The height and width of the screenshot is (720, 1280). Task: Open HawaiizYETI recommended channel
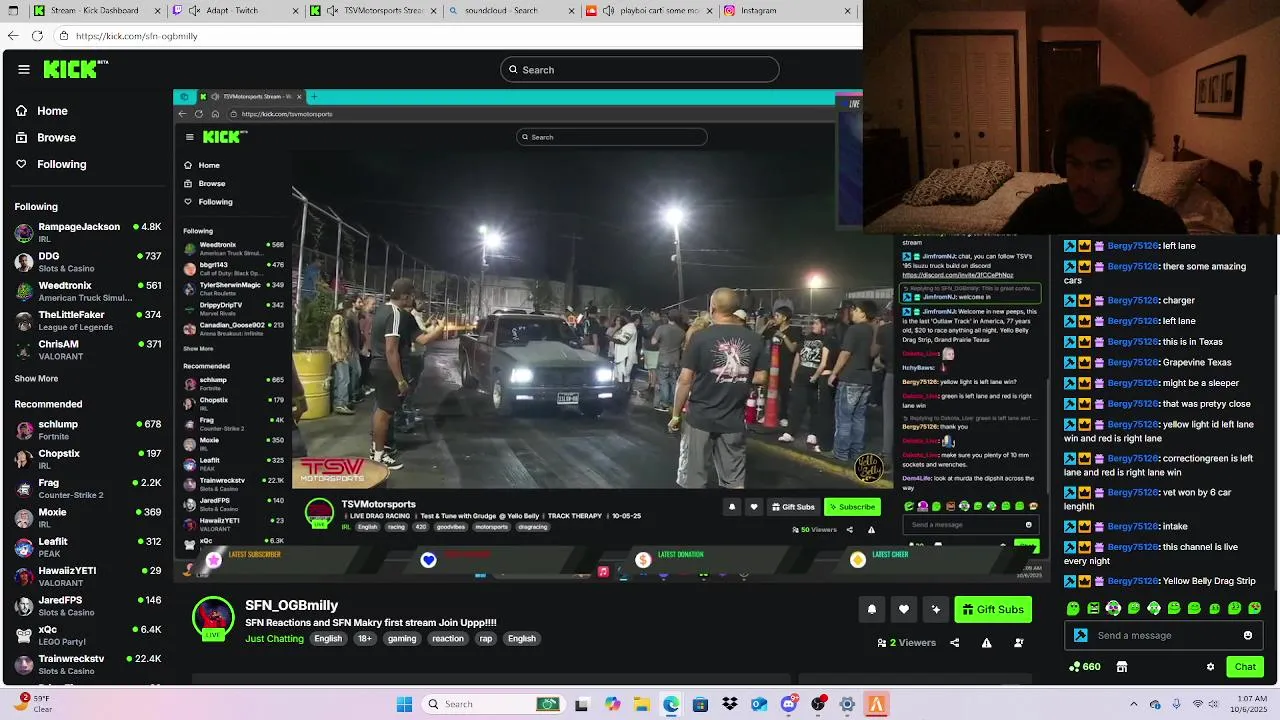88,576
